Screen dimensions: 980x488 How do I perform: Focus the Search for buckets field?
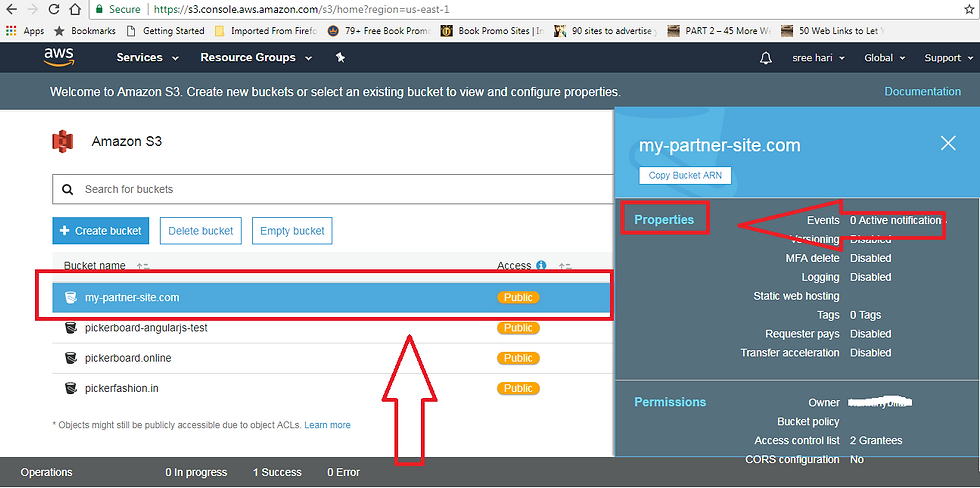pos(333,189)
